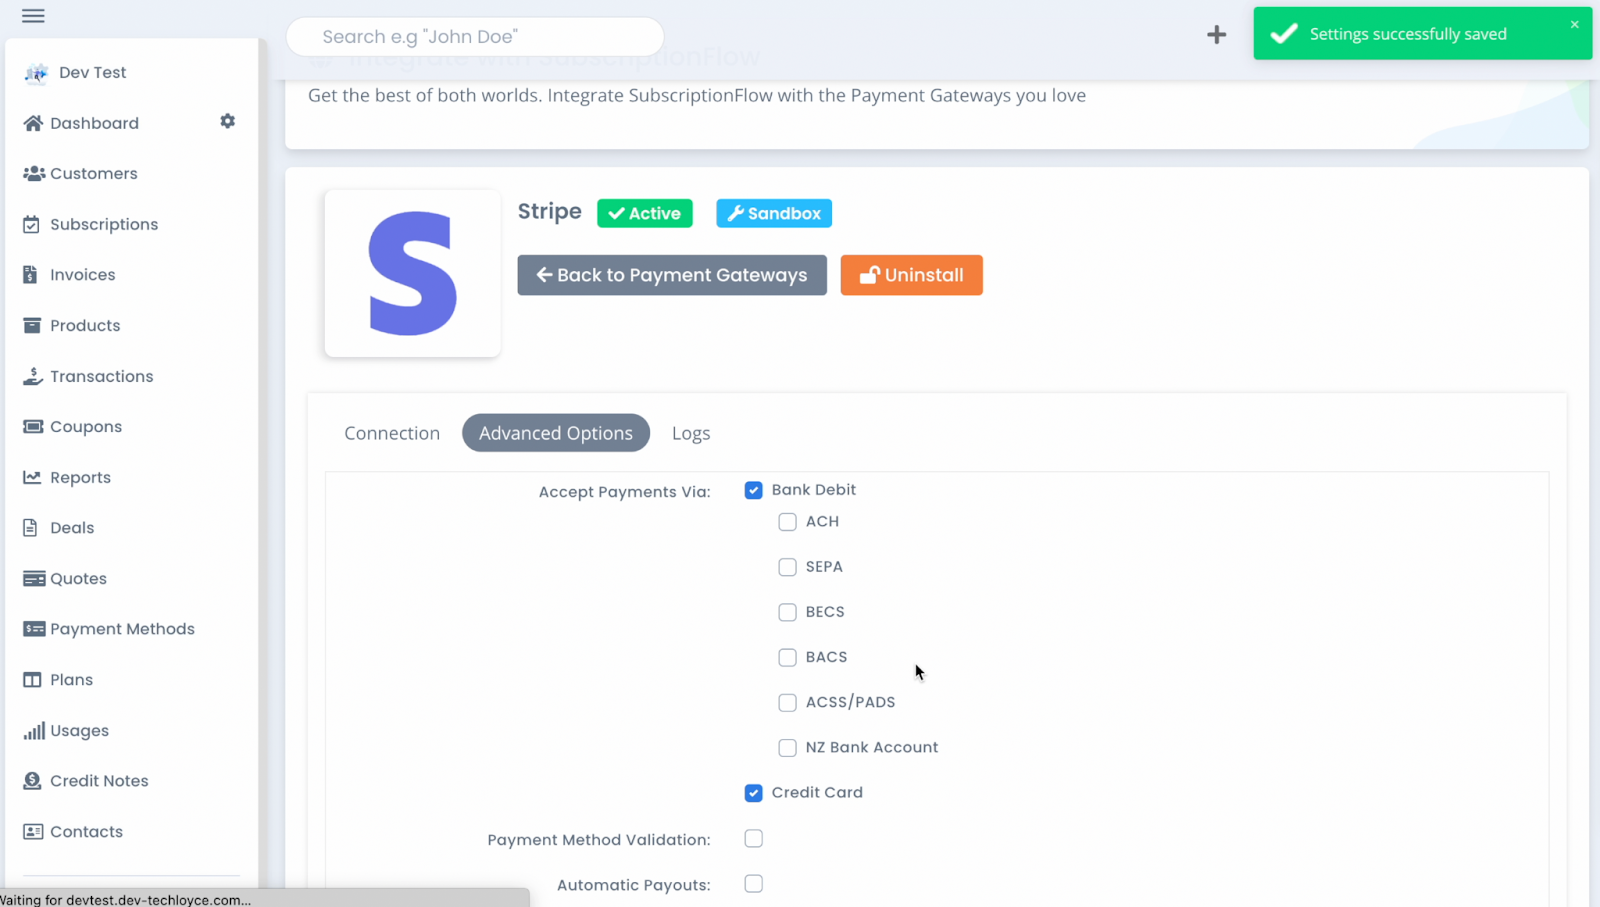Viewport: 1600px width, 907px height.
Task: Open the Invoices page
Action: (33, 274)
